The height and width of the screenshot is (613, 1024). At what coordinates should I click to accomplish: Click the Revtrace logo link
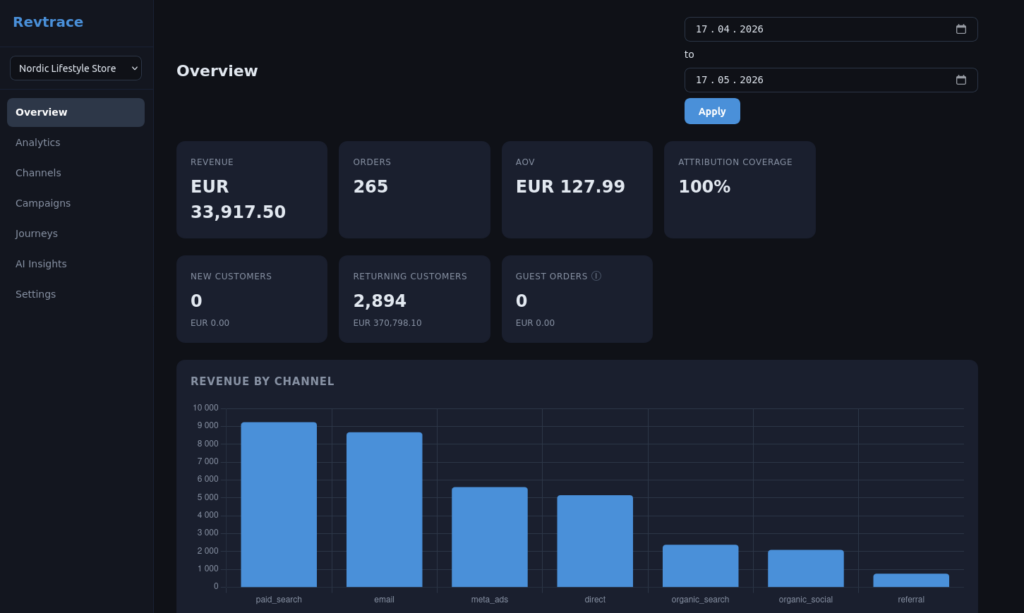pos(48,22)
